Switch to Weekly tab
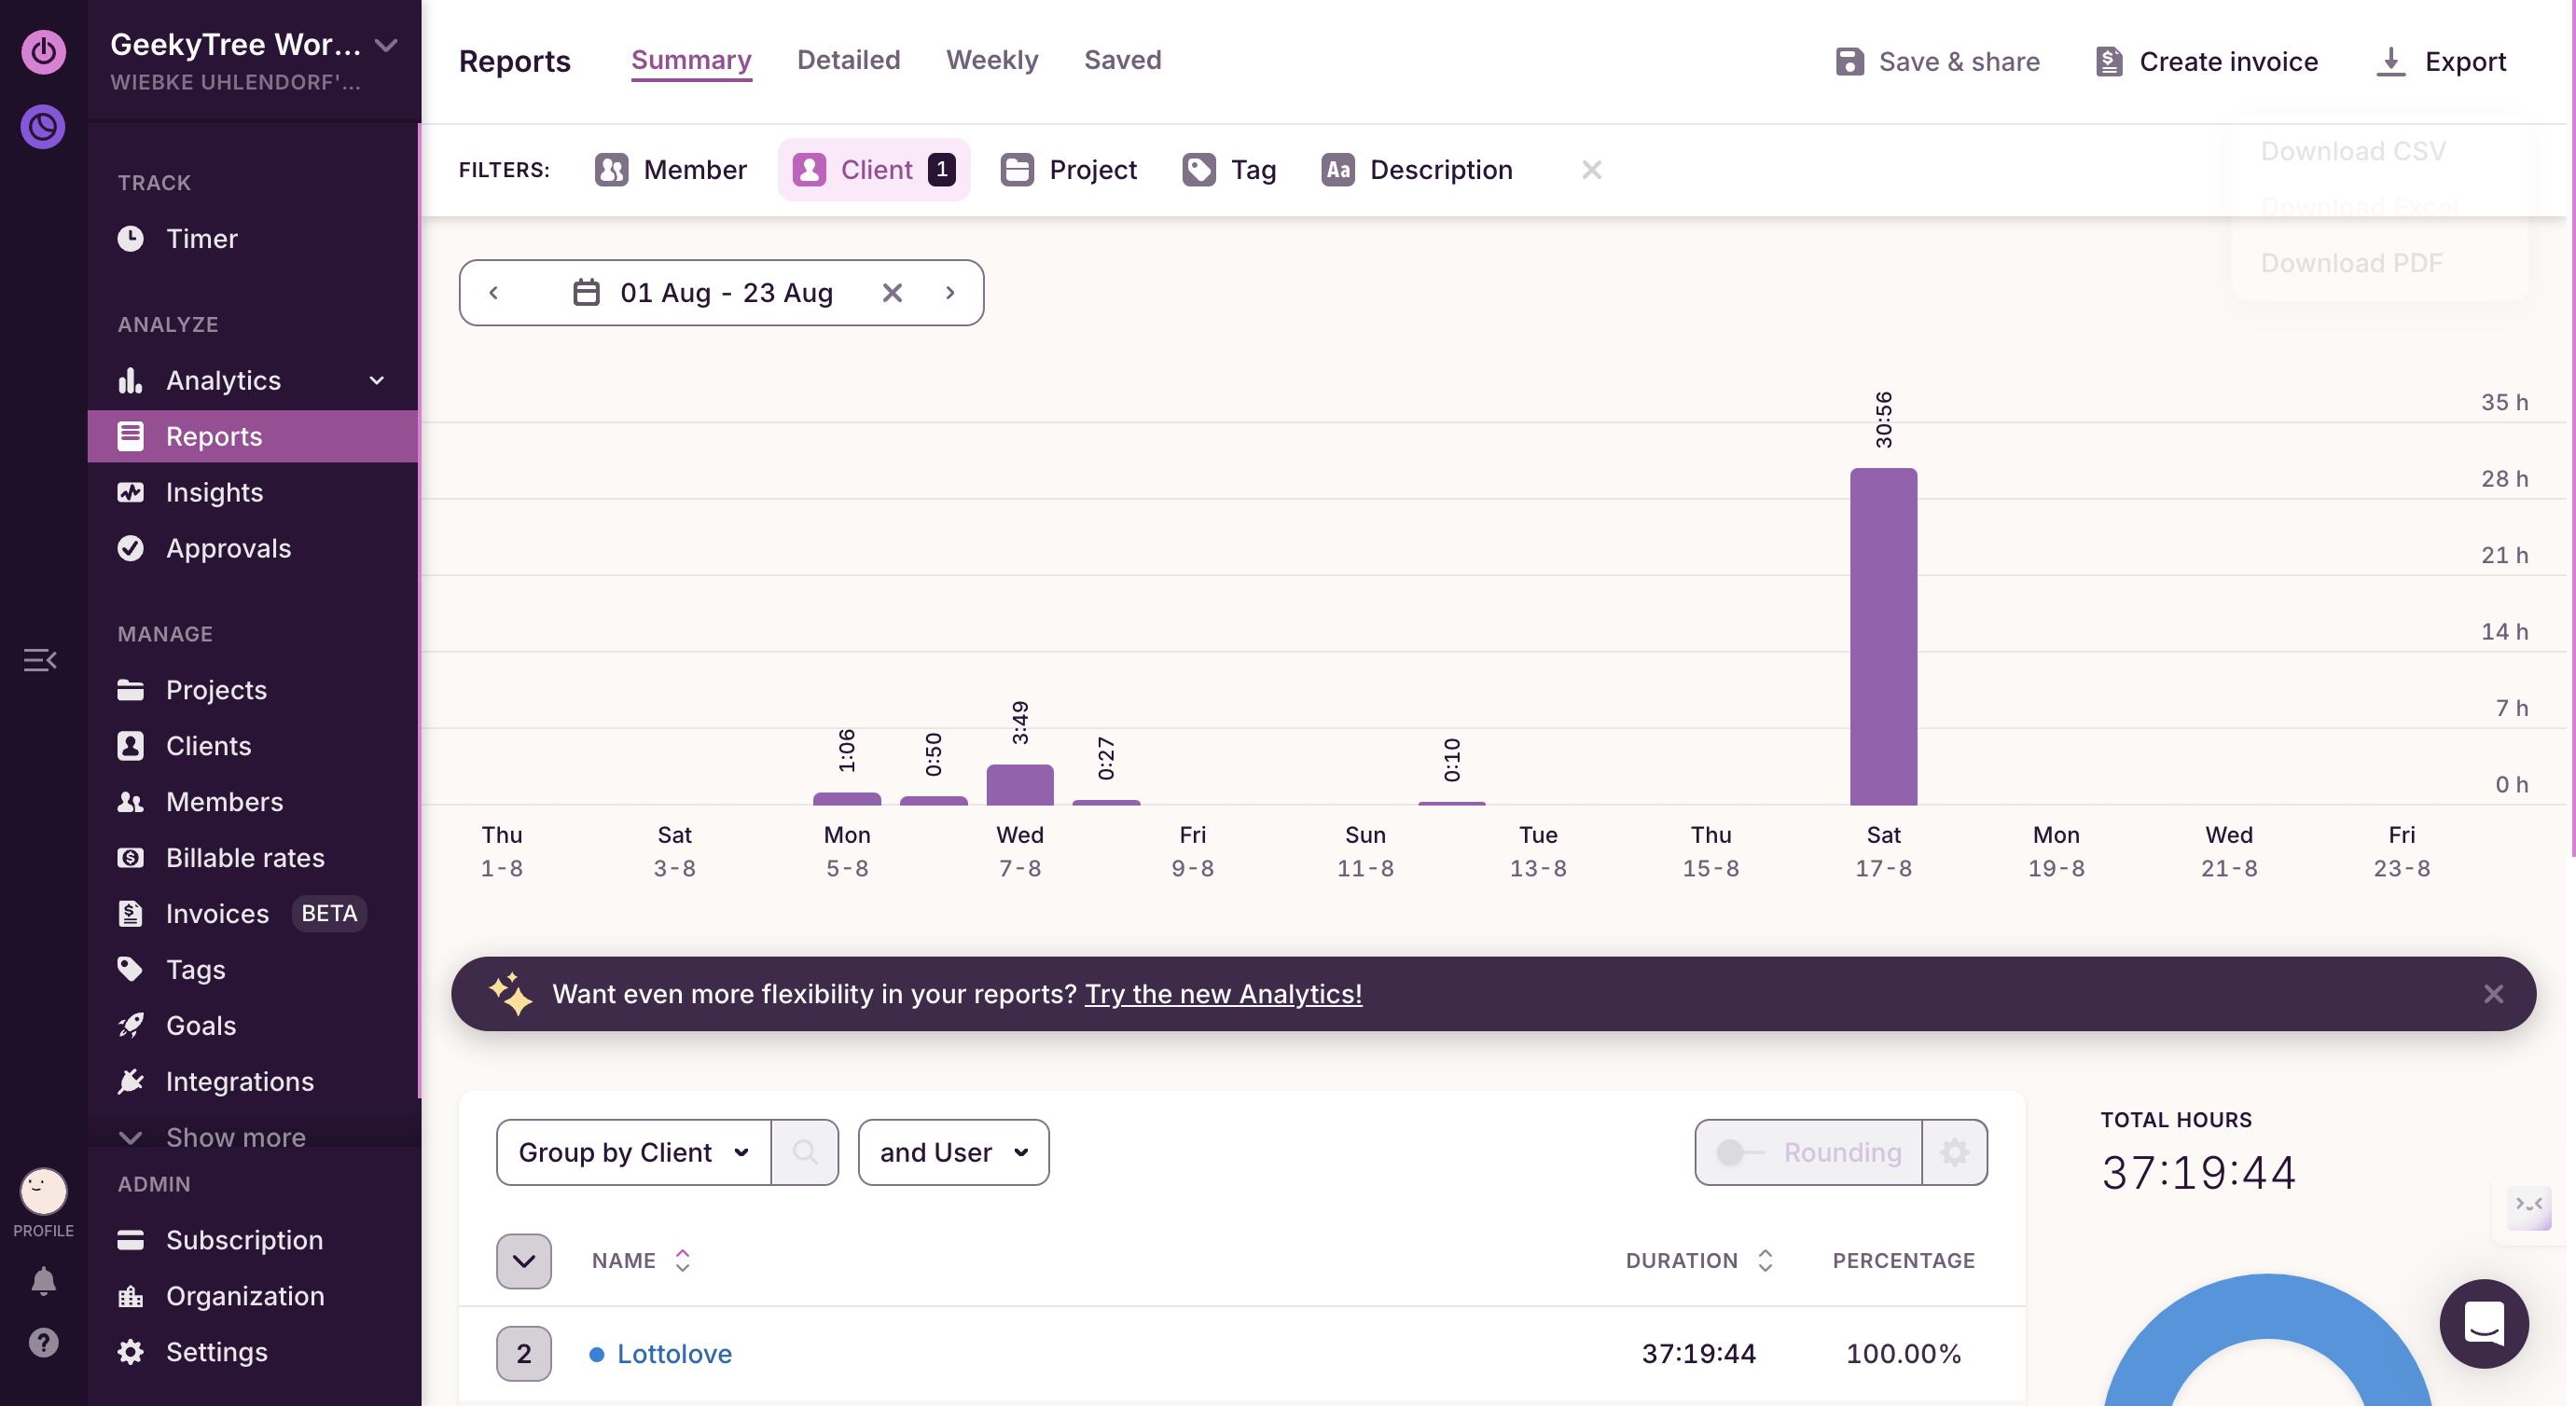The height and width of the screenshot is (1406, 2576). coord(992,60)
